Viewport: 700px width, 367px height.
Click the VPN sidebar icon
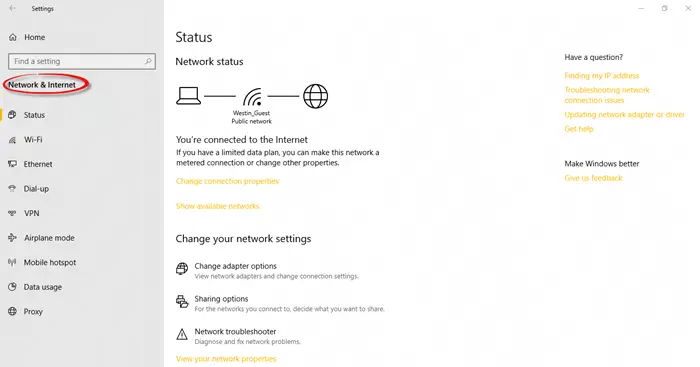point(12,213)
